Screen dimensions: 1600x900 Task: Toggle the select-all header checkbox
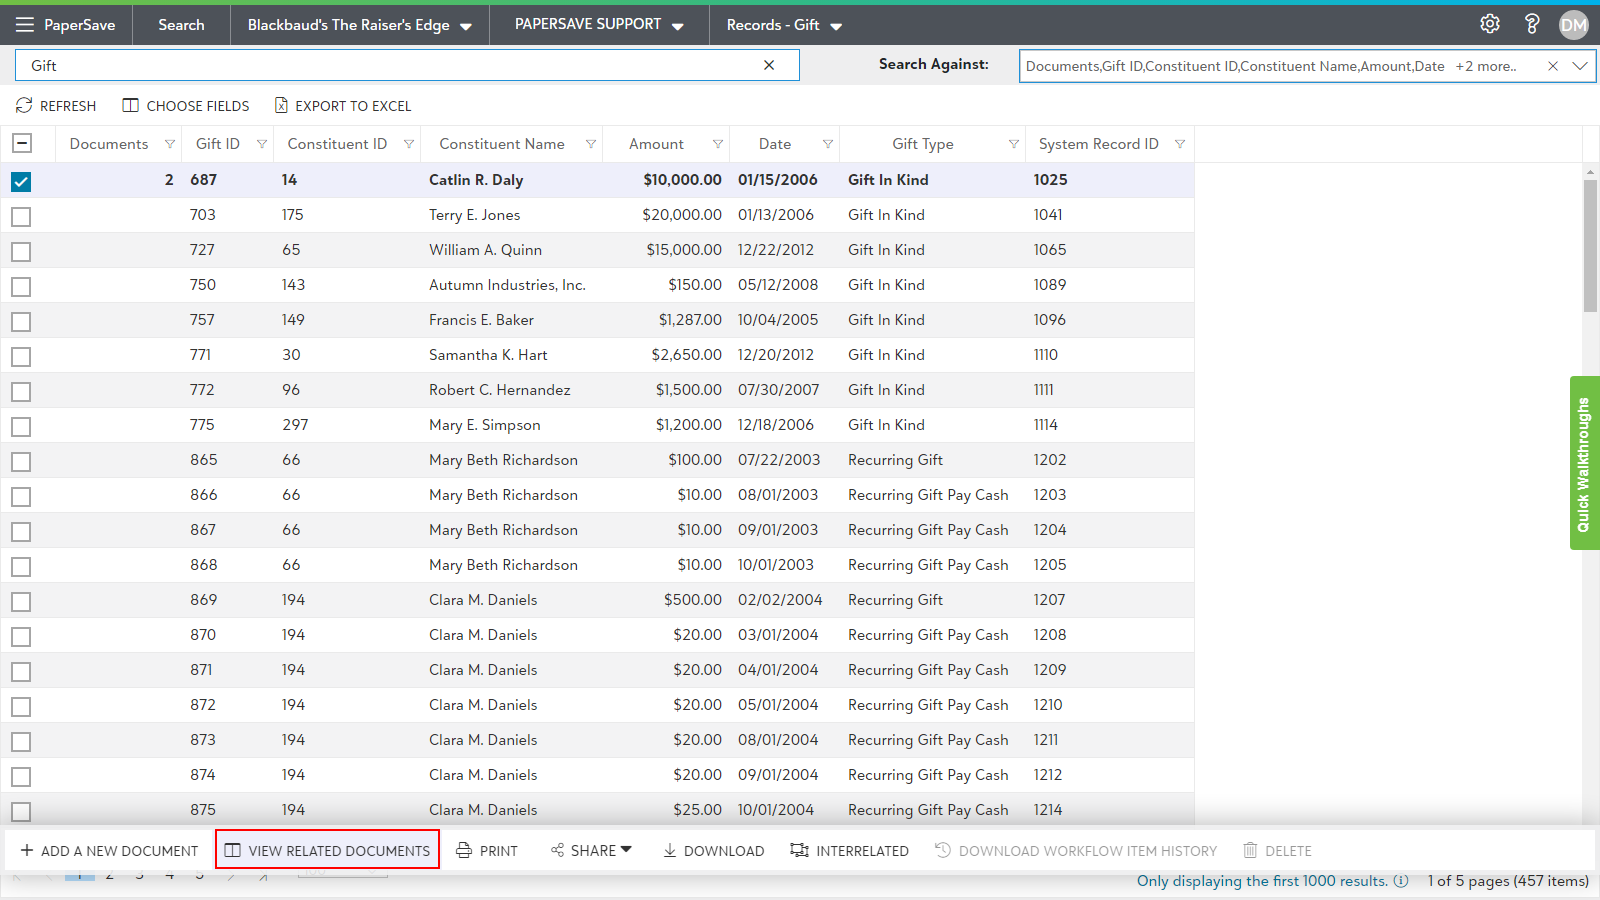tap(22, 143)
